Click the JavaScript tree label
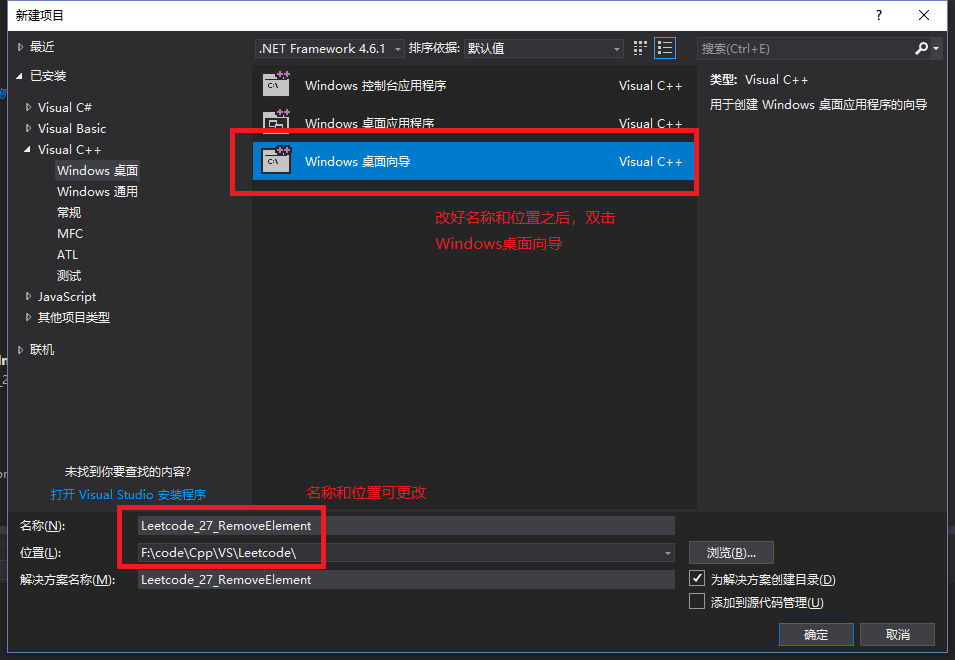 click(67, 297)
